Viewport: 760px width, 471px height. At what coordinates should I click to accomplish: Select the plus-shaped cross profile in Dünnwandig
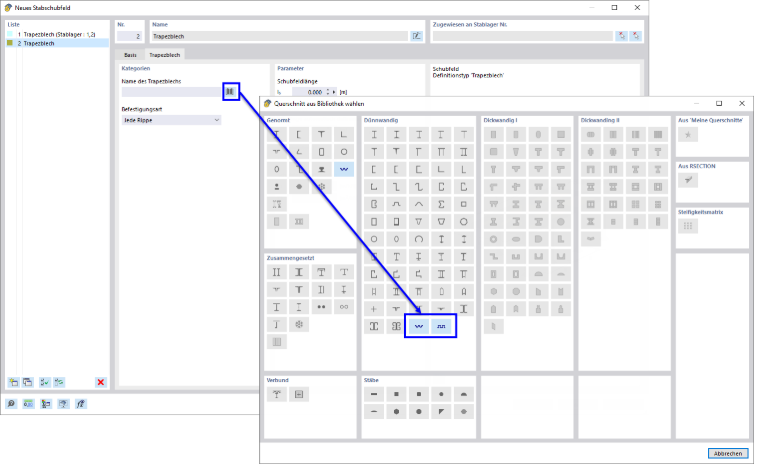(374, 309)
